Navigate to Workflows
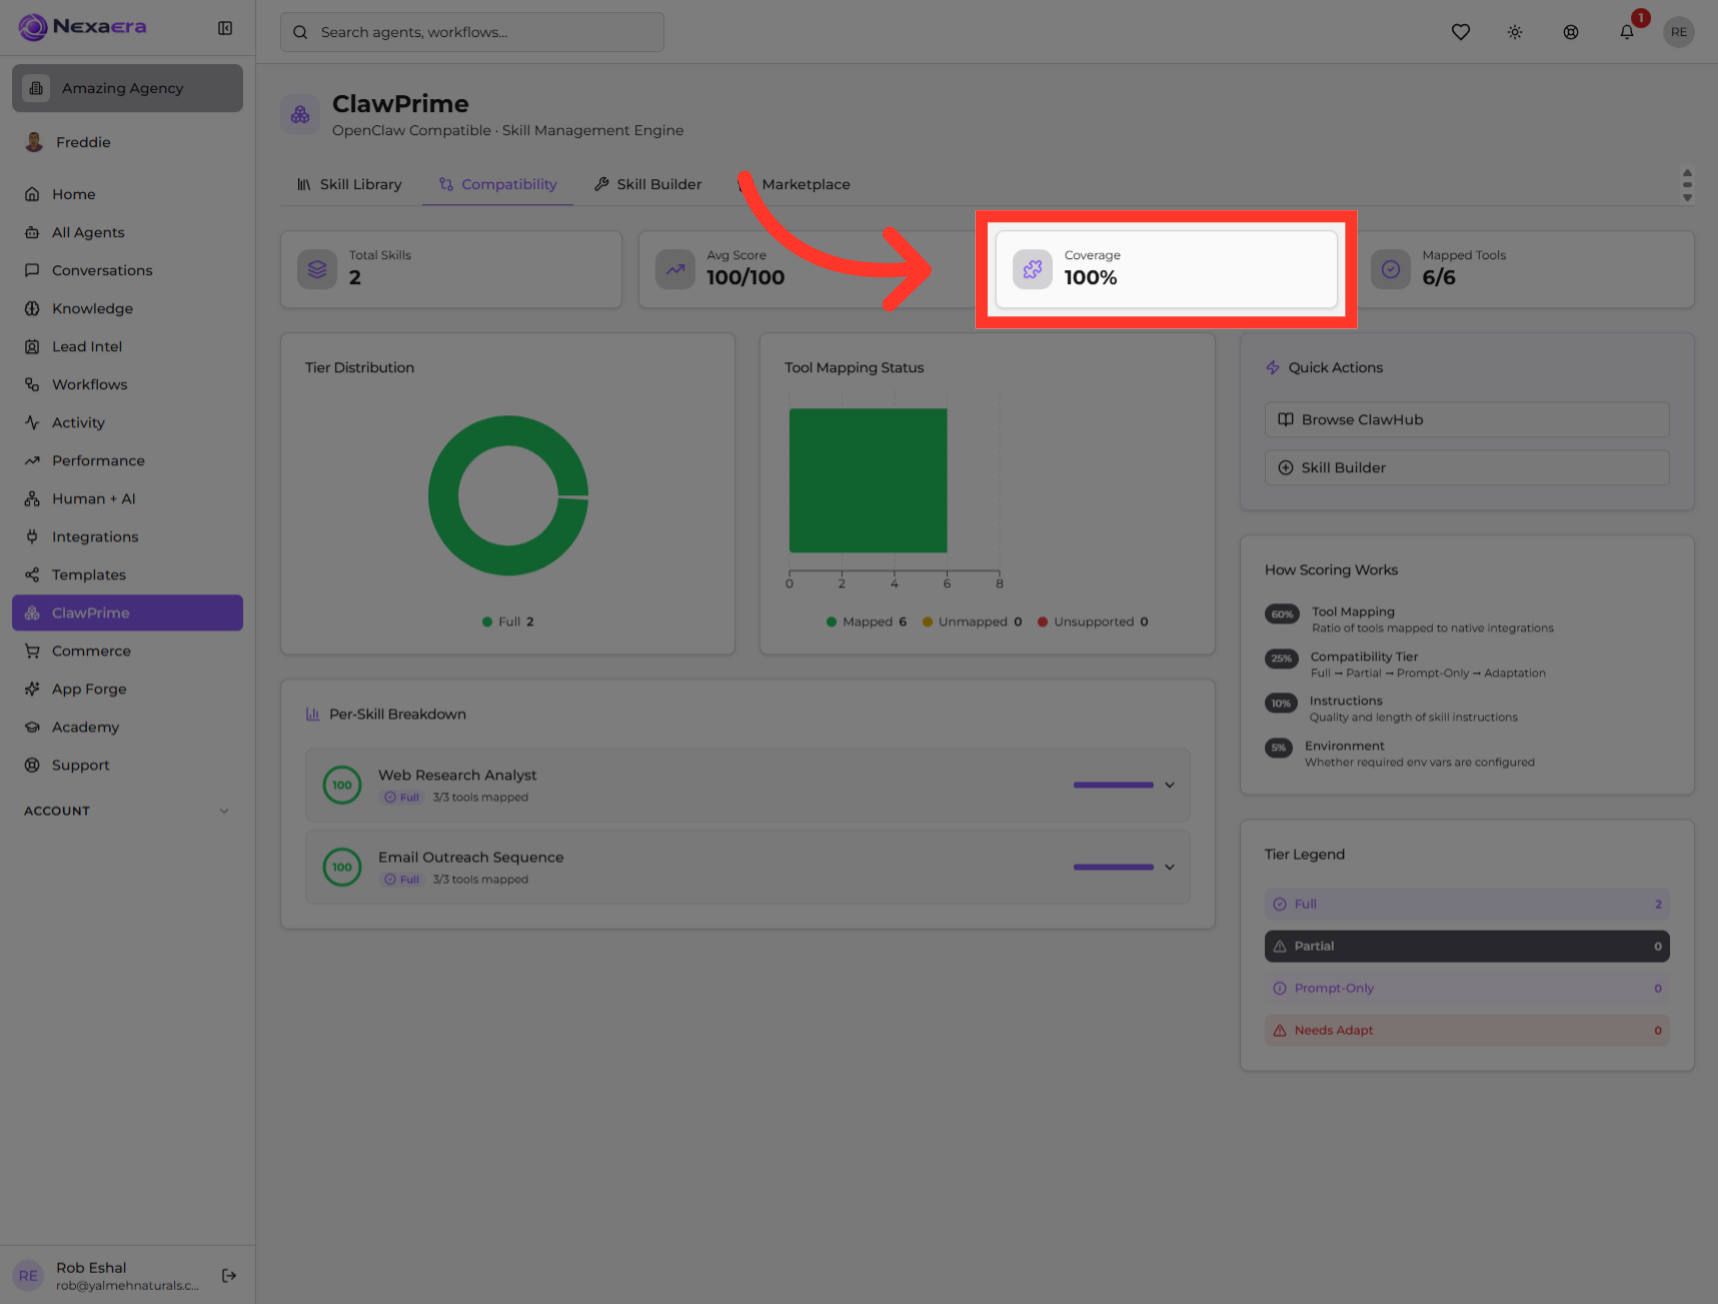The image size is (1718, 1304). (127, 384)
